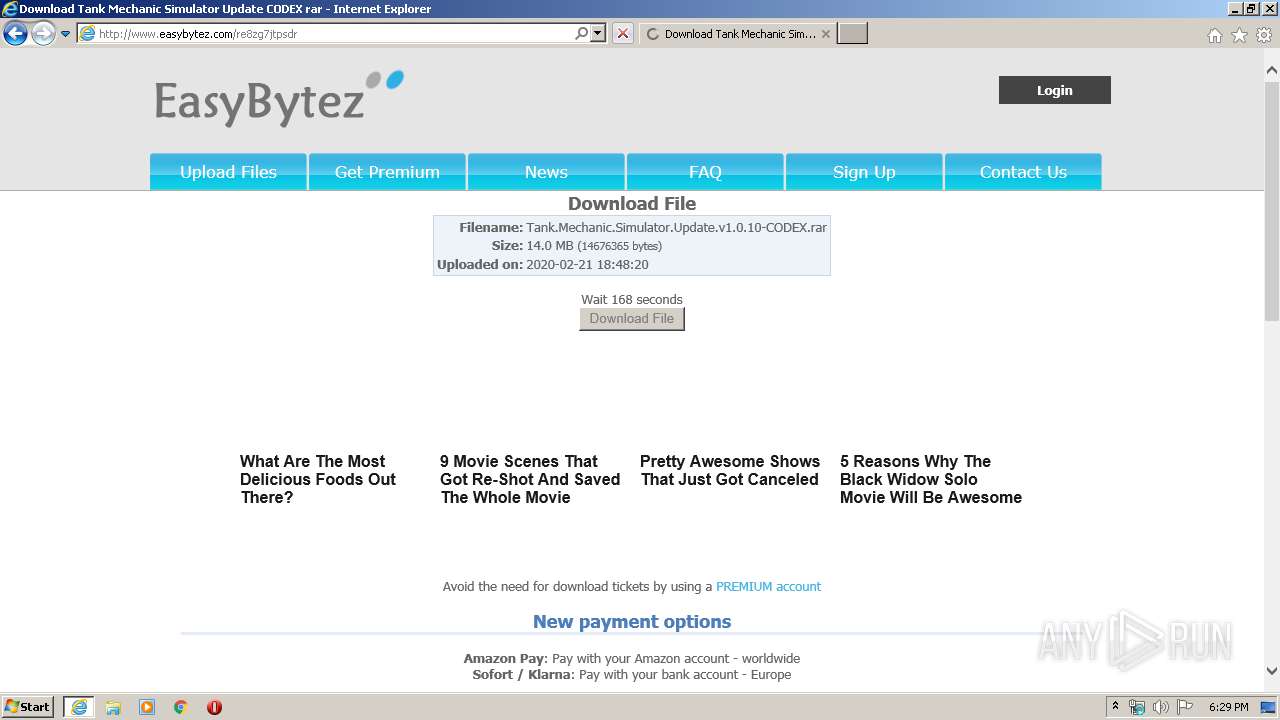Click the search magnifier in address bar
The height and width of the screenshot is (720, 1280).
582,33
